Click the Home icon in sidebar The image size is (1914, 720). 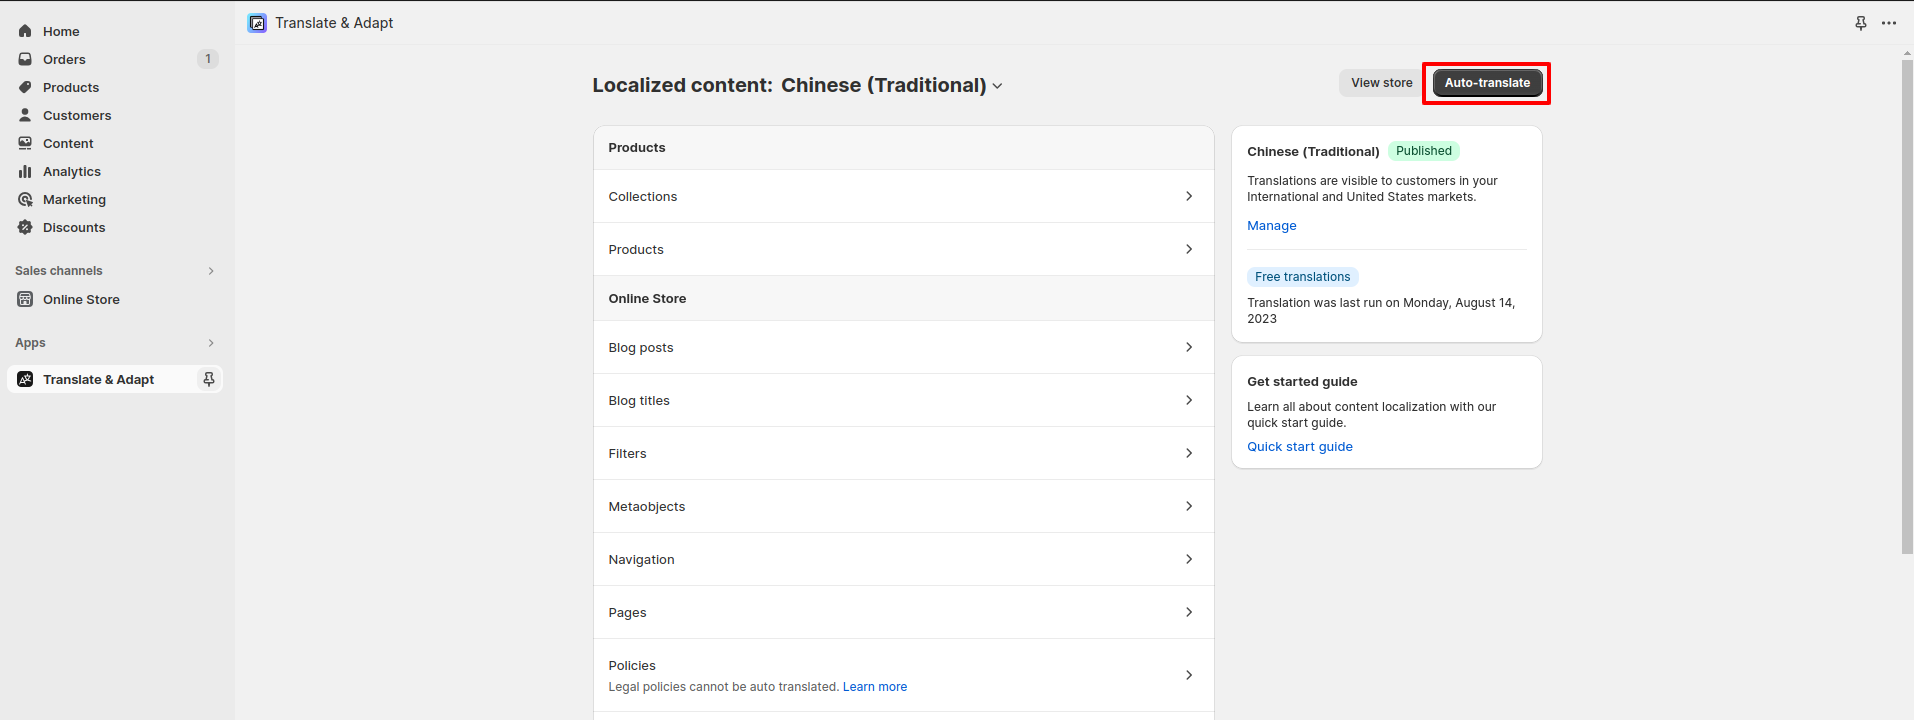click(x=25, y=31)
